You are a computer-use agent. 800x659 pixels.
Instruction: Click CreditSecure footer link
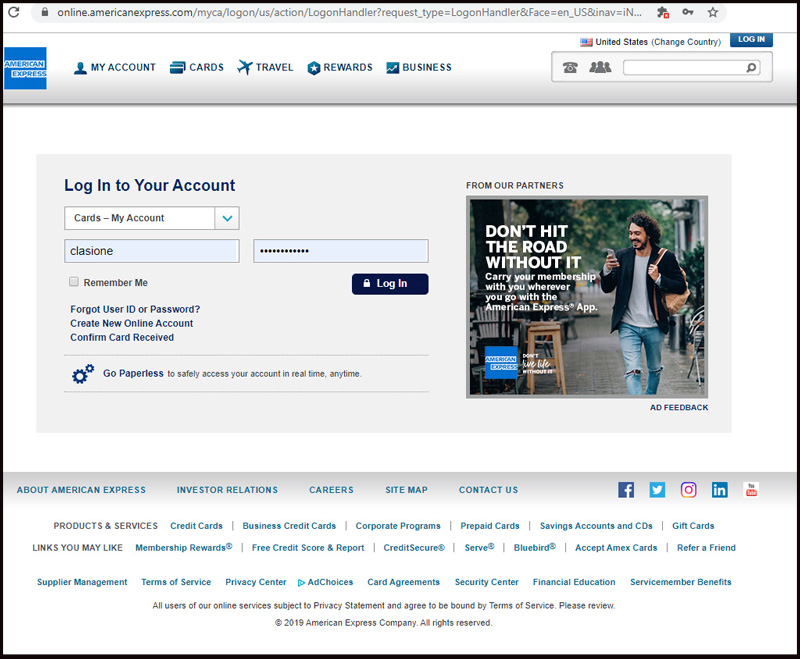coord(414,547)
